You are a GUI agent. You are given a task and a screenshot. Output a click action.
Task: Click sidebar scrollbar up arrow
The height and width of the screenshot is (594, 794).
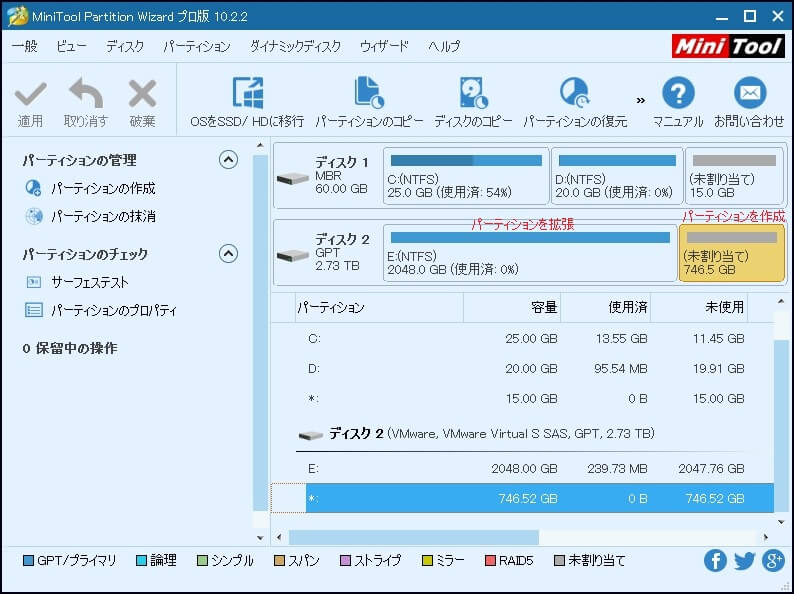click(x=260, y=146)
